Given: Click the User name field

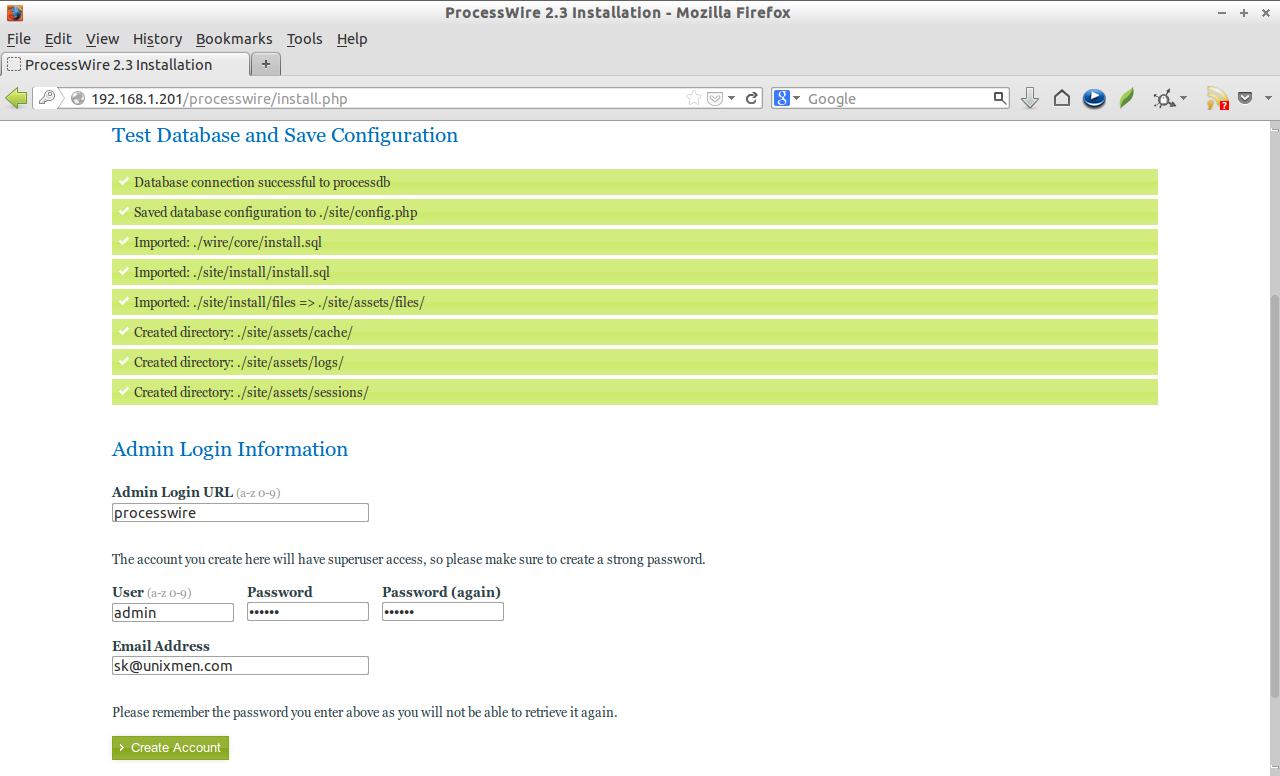Looking at the screenshot, I should (x=173, y=612).
